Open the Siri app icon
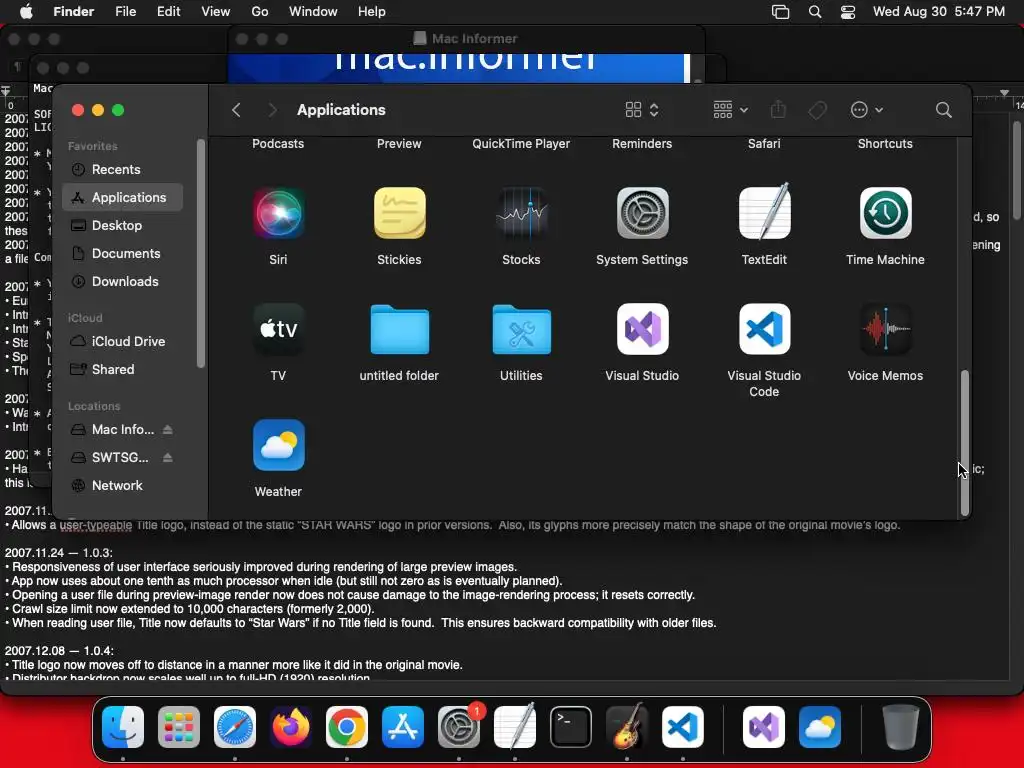This screenshot has height=768, width=1024. click(278, 213)
